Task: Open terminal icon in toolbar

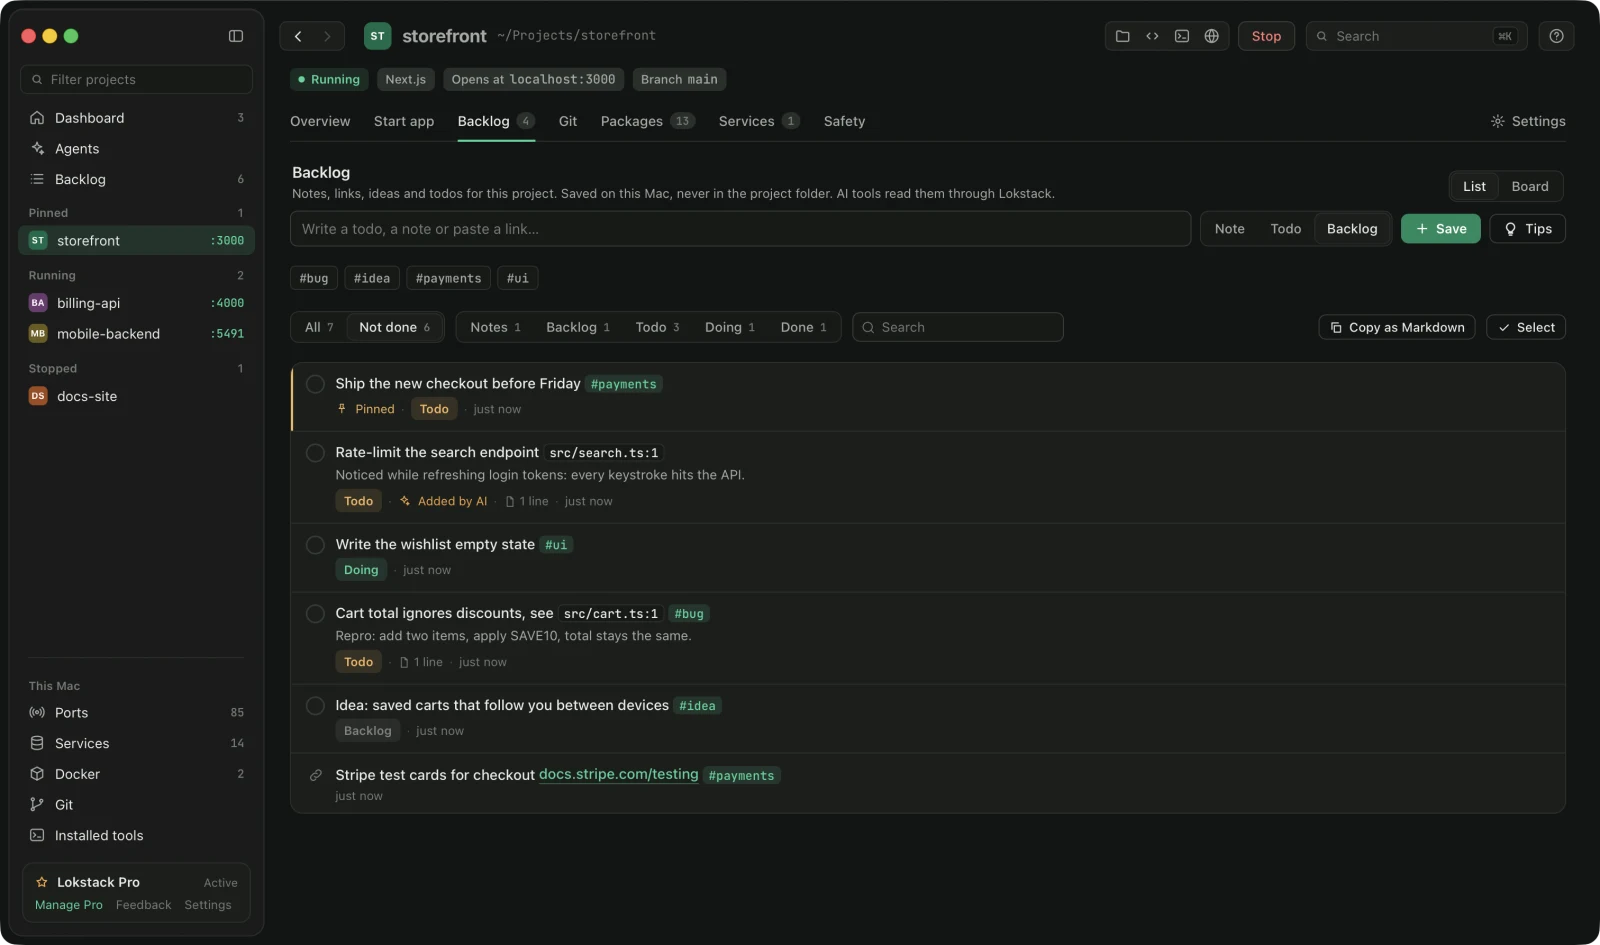Action: [1182, 36]
